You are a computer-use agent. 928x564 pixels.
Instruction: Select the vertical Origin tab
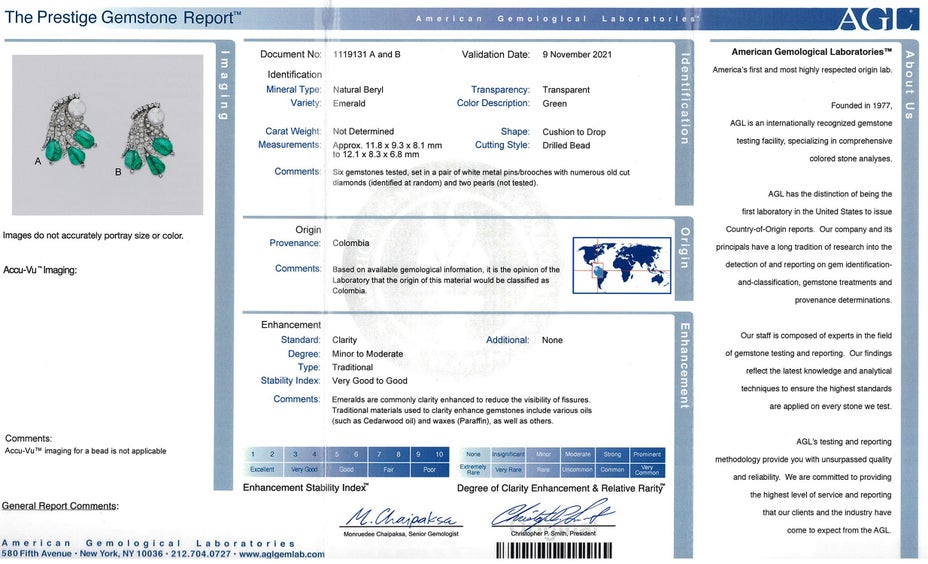coord(685,246)
